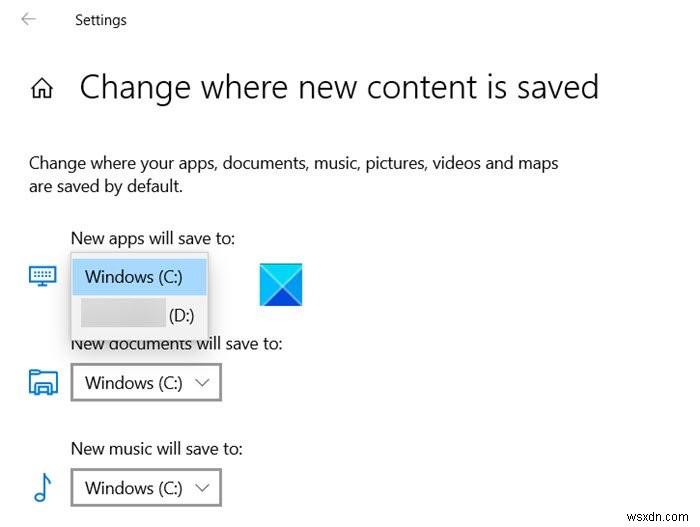Choose the (D:) drive option

click(x=140, y=315)
